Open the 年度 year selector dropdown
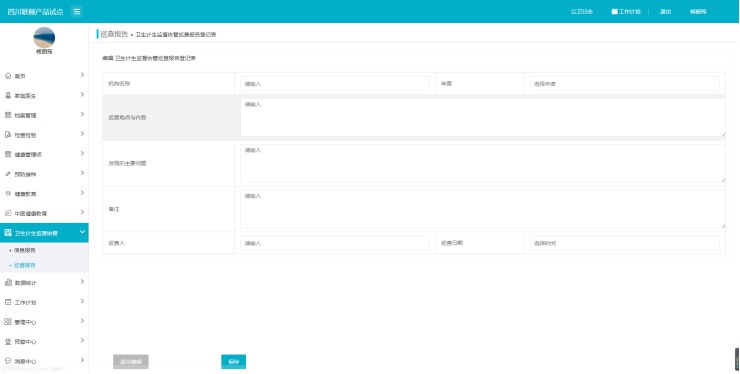Viewport: 740px width, 374px height. pos(624,84)
